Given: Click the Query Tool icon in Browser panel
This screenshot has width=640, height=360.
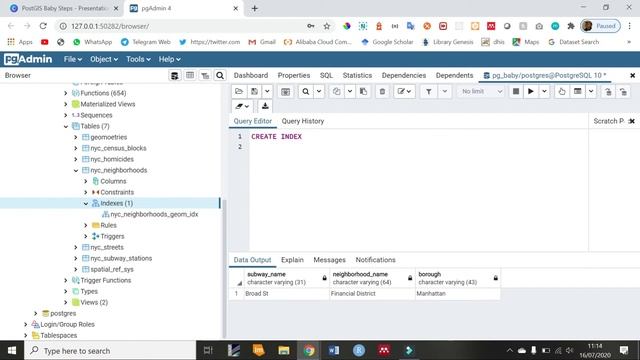Looking at the screenshot, I should [174, 76].
